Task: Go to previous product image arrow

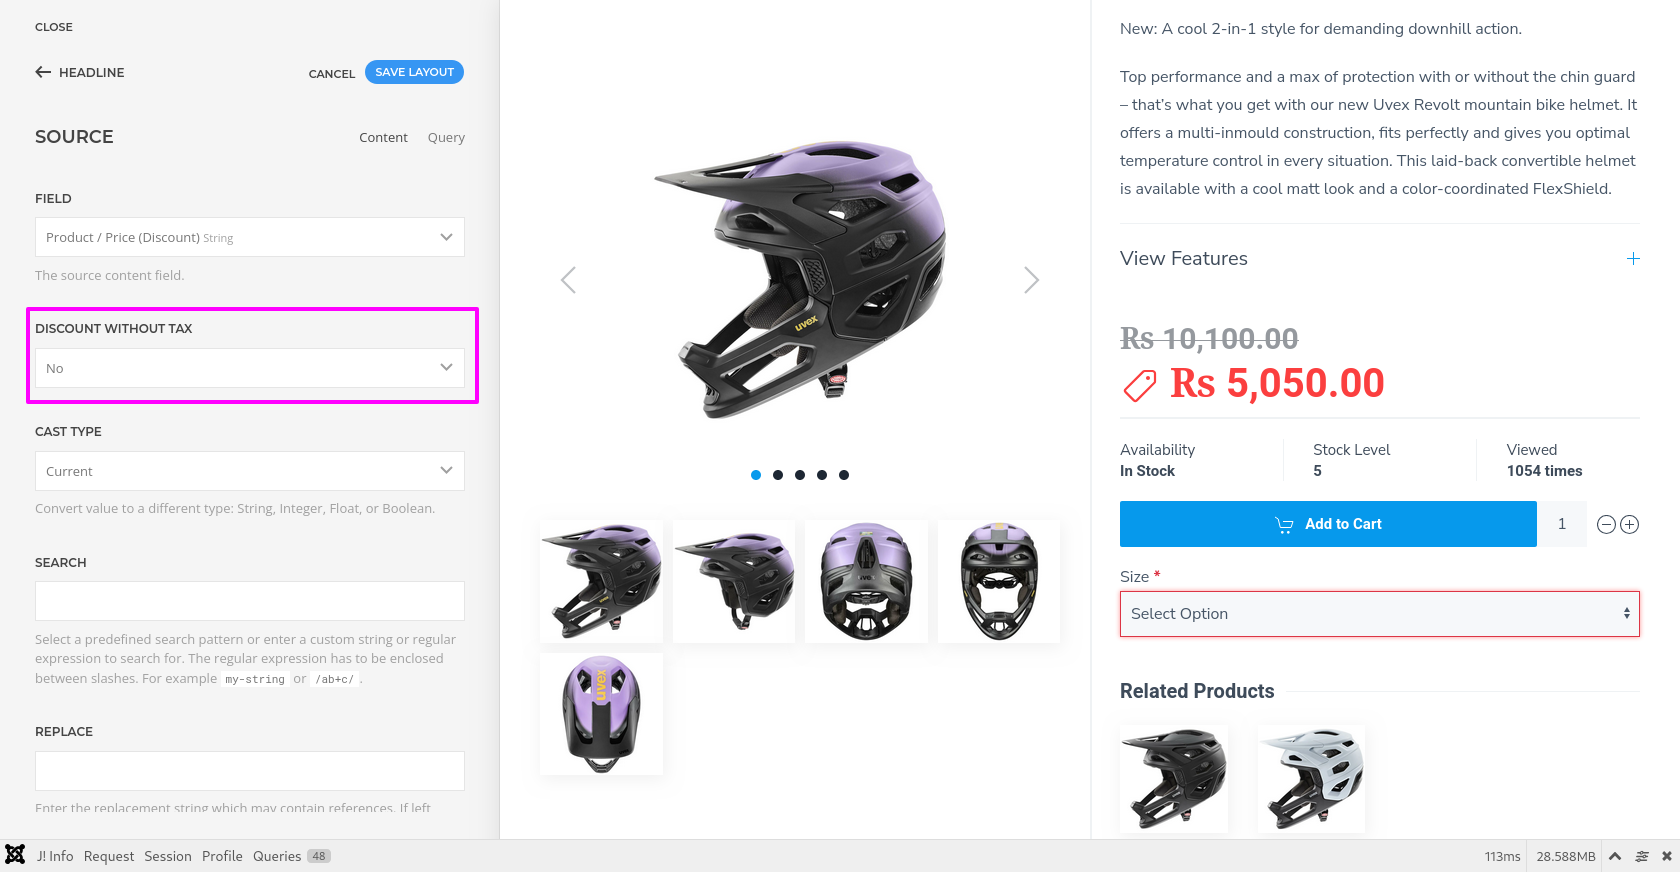Action: pos(569,280)
